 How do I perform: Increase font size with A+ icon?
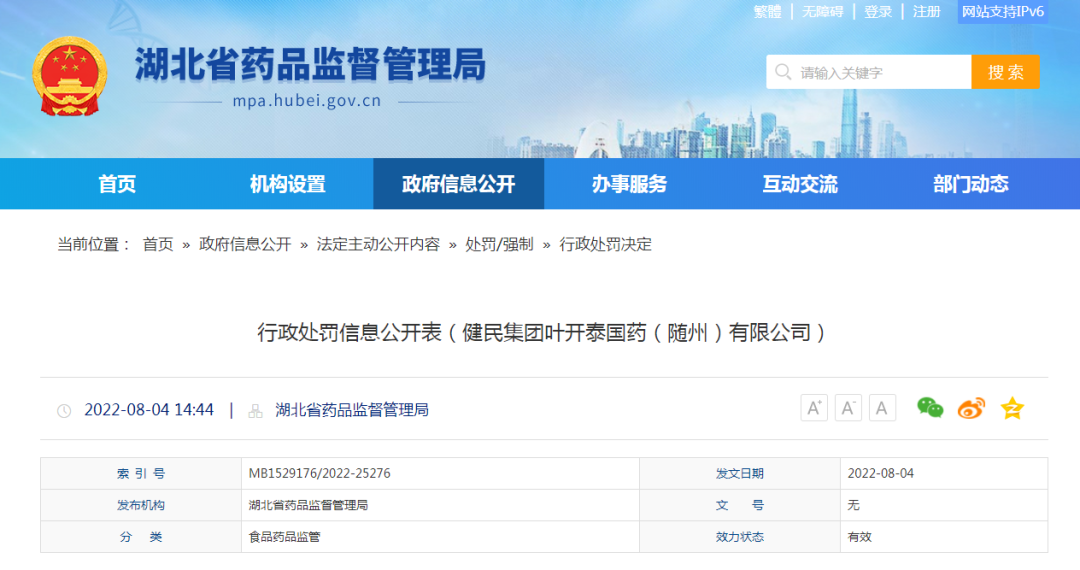tap(814, 408)
